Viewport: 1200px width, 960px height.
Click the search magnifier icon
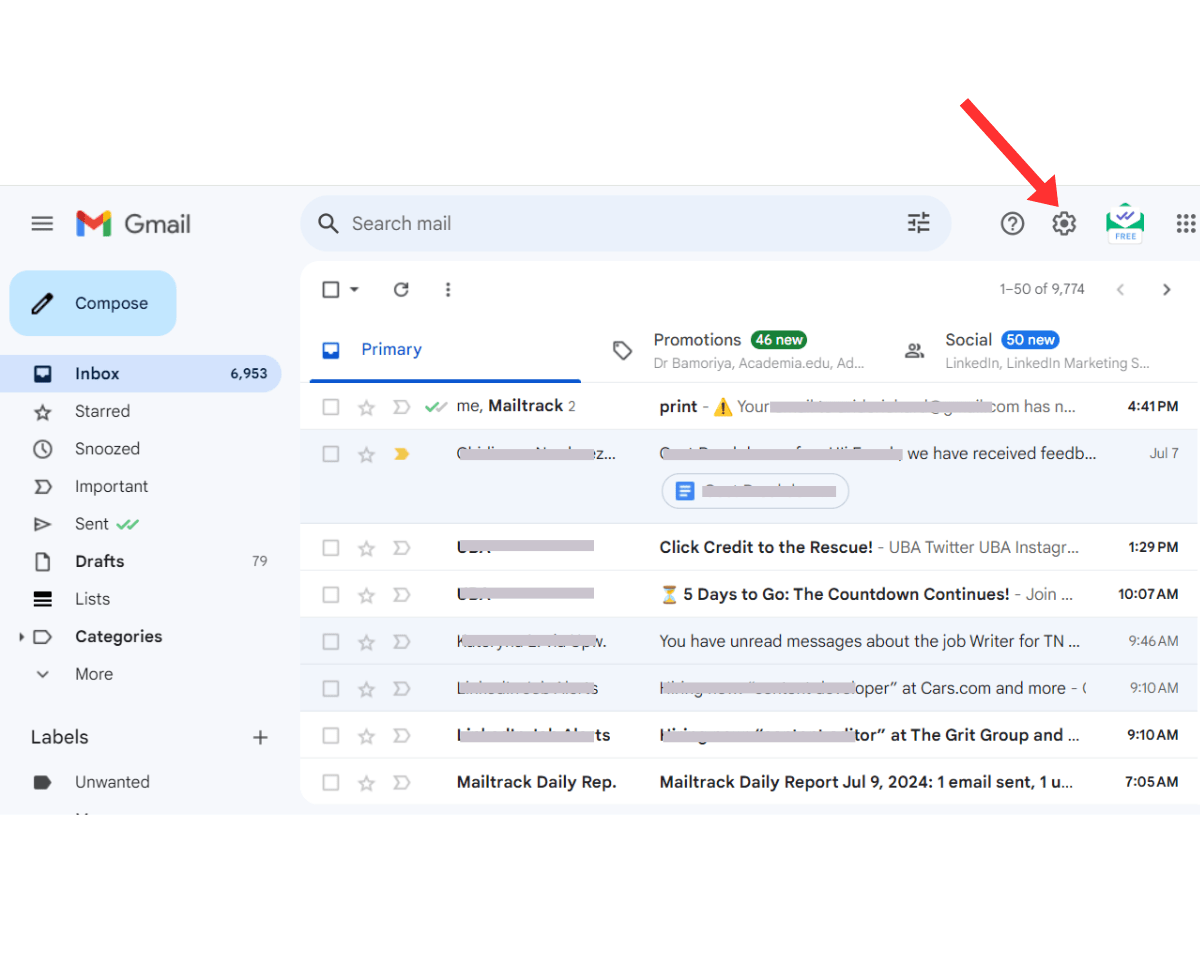(x=328, y=224)
